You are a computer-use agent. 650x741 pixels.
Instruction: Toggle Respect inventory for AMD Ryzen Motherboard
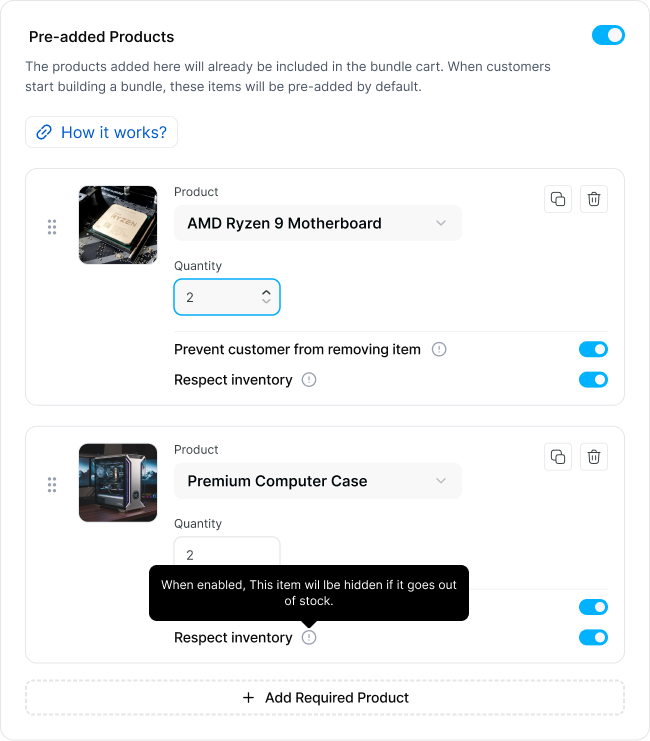[593, 380]
